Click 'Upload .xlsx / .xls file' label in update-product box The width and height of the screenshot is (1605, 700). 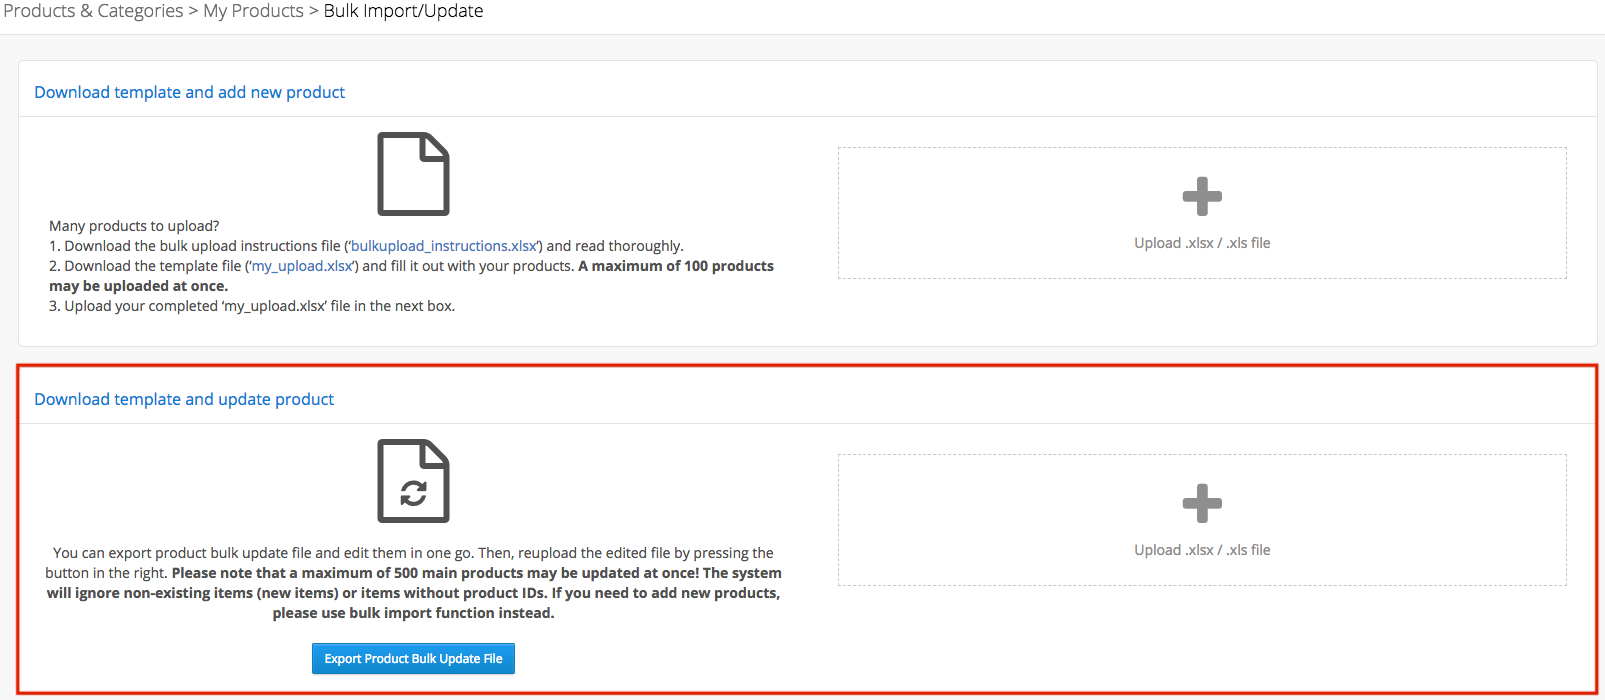pos(1202,550)
